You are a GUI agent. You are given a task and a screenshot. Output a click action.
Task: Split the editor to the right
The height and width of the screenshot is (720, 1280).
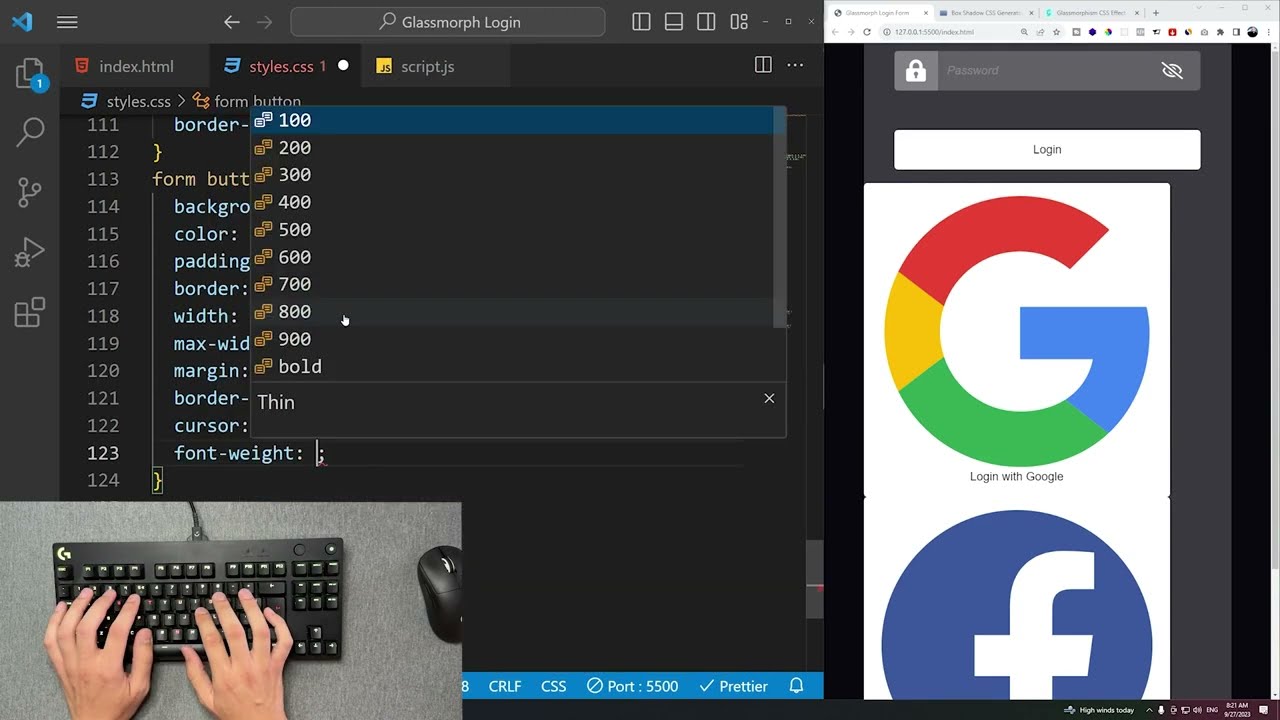coord(763,65)
